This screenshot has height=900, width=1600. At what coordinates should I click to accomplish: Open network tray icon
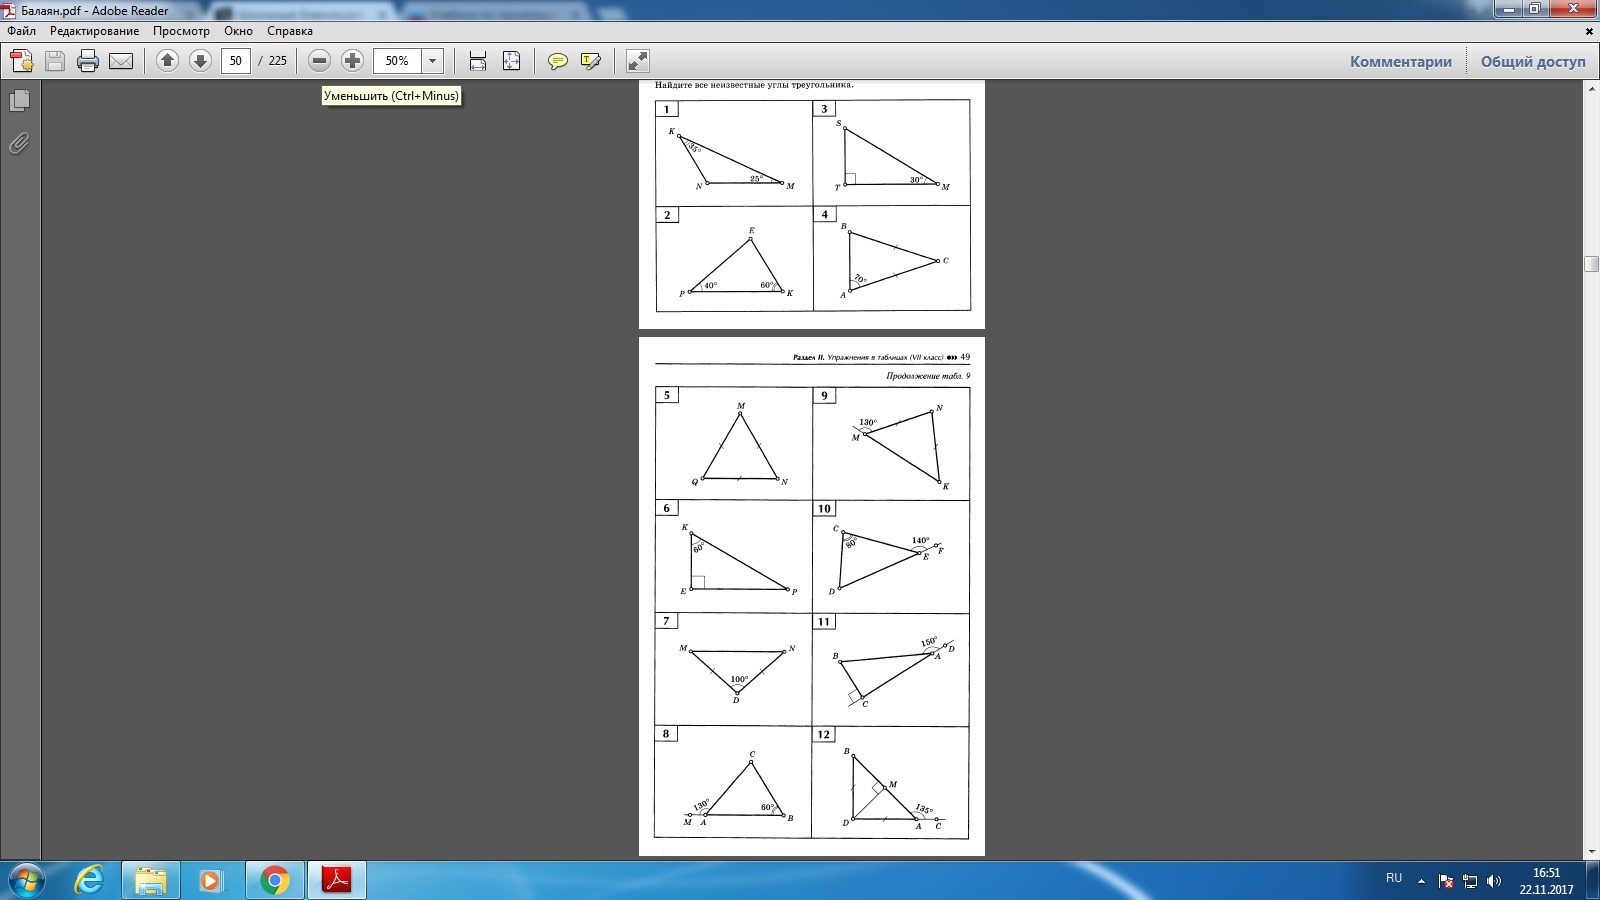point(1470,881)
